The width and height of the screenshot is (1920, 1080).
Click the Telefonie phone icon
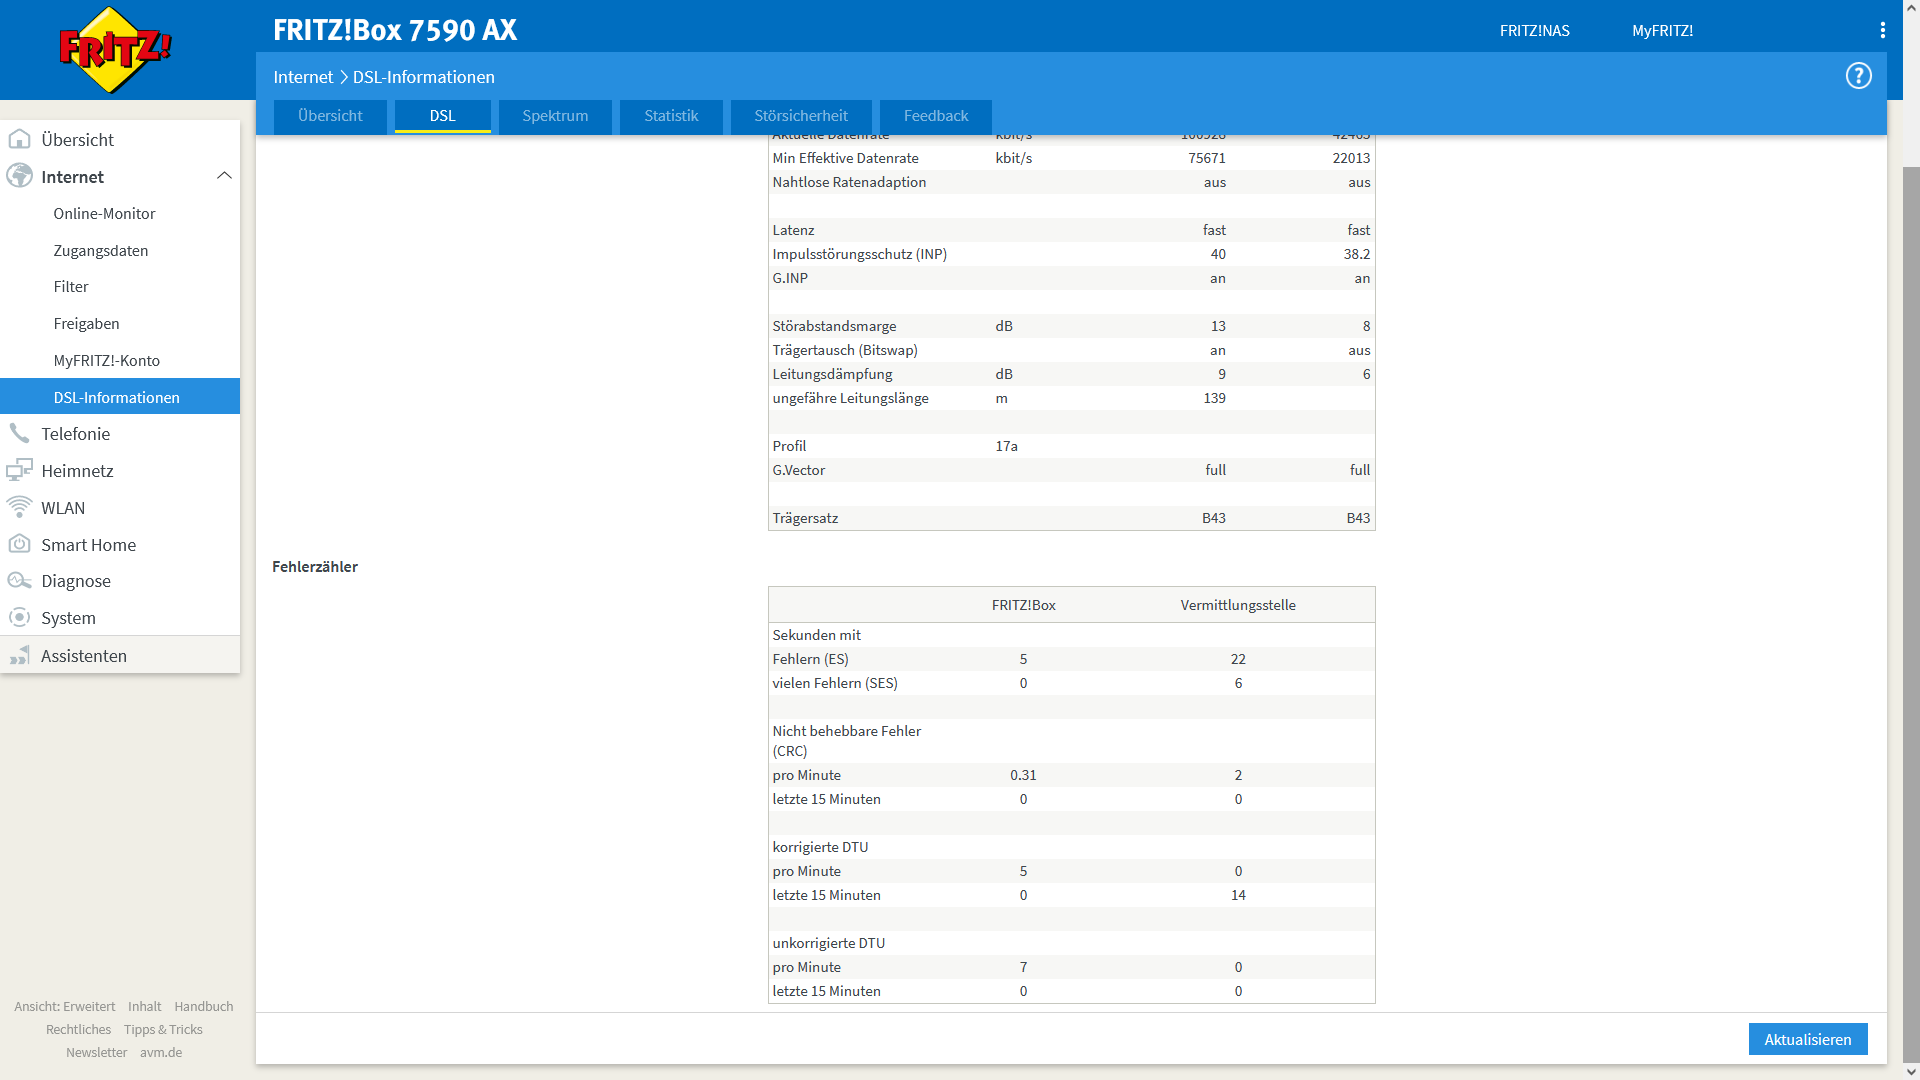click(19, 434)
